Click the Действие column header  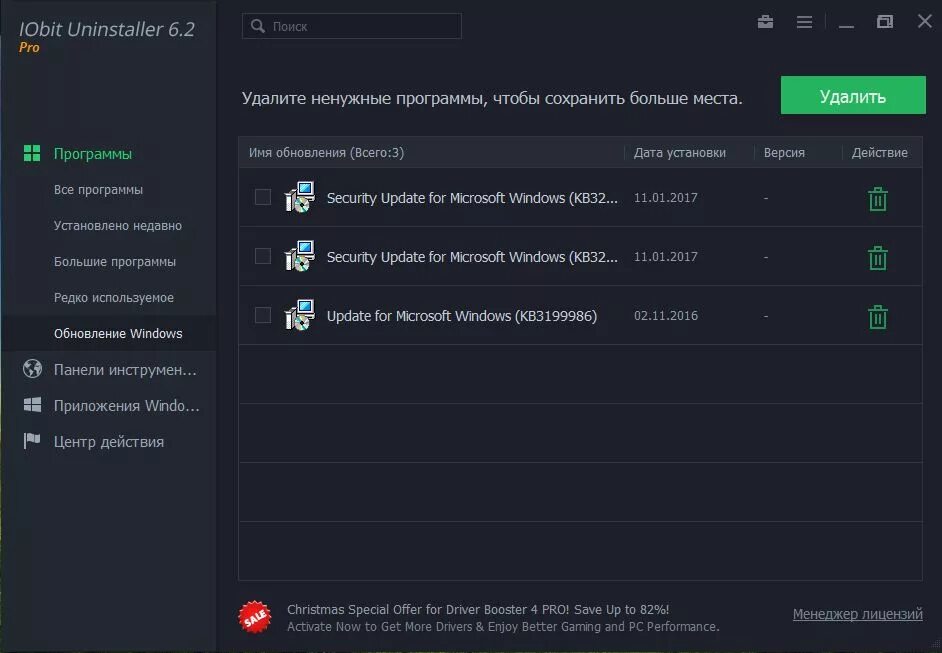click(x=880, y=153)
